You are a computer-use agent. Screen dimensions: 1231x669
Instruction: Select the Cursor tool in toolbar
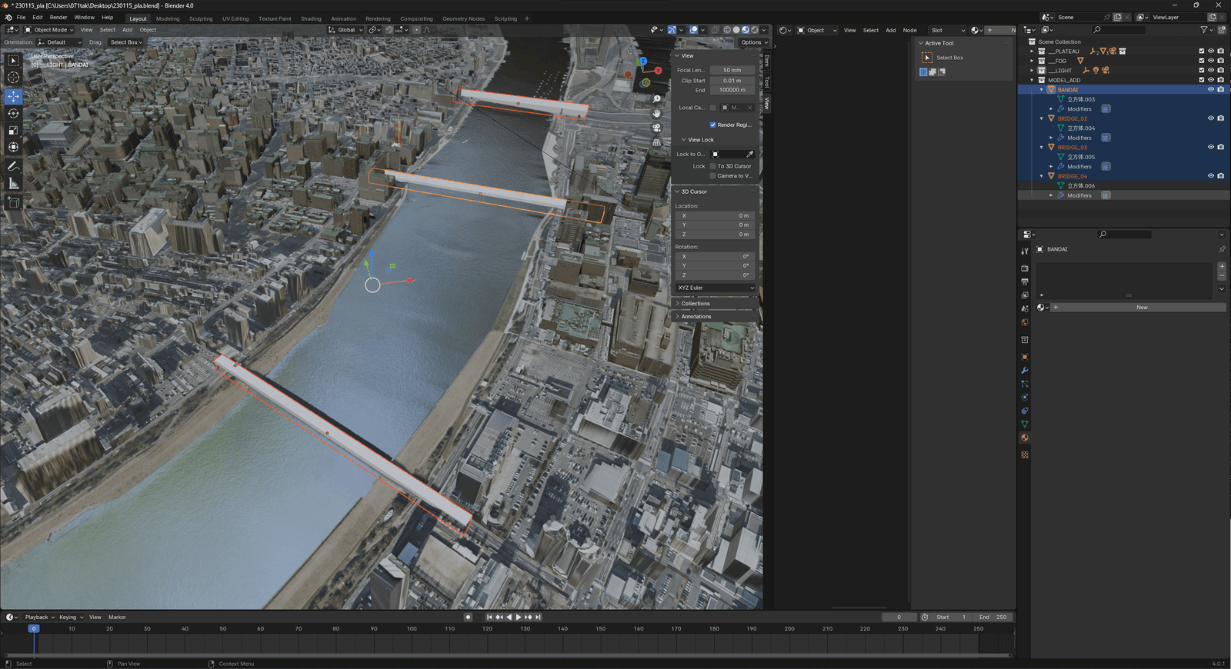(13, 78)
